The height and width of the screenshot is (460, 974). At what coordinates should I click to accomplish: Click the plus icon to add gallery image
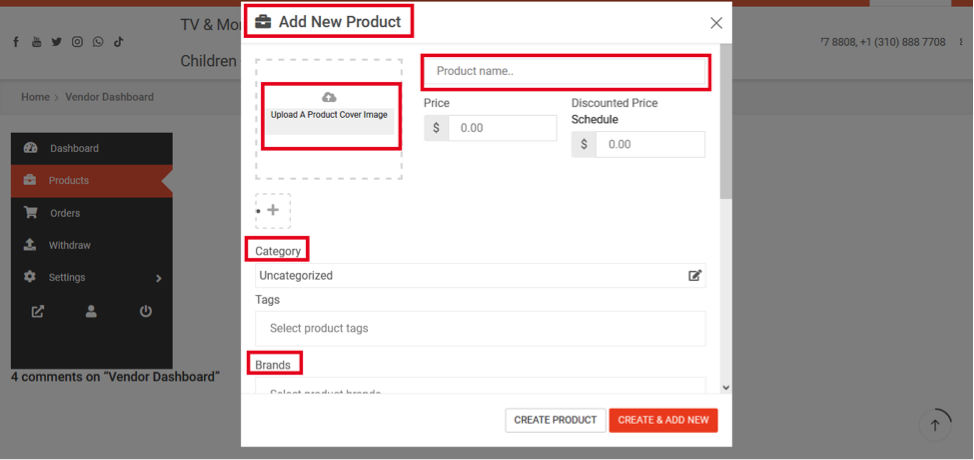coord(273,210)
